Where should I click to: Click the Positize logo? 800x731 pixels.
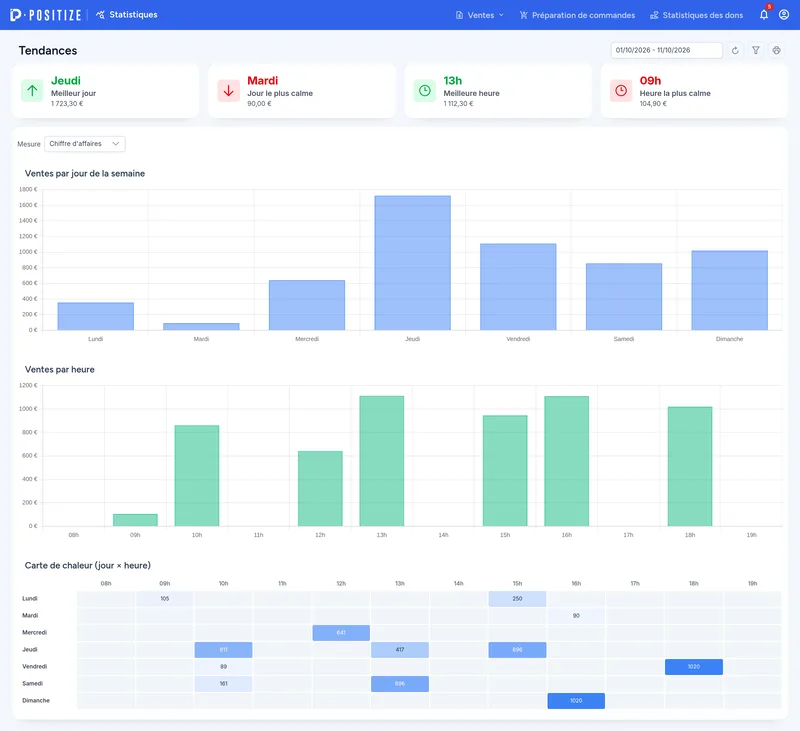coord(45,15)
